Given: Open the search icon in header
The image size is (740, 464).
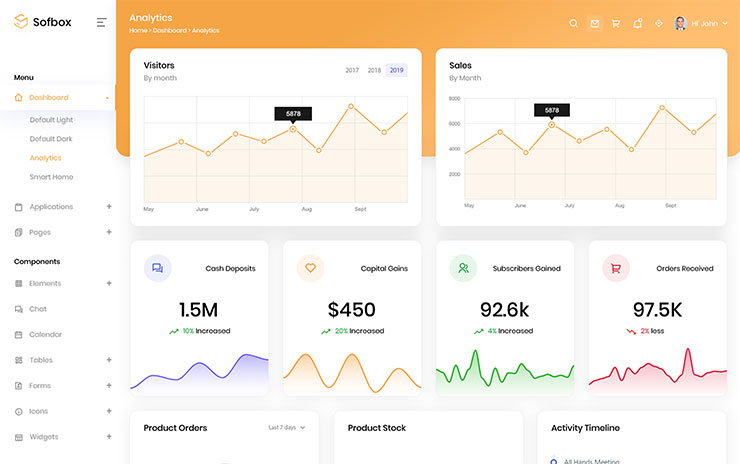Looking at the screenshot, I should tap(573, 23).
